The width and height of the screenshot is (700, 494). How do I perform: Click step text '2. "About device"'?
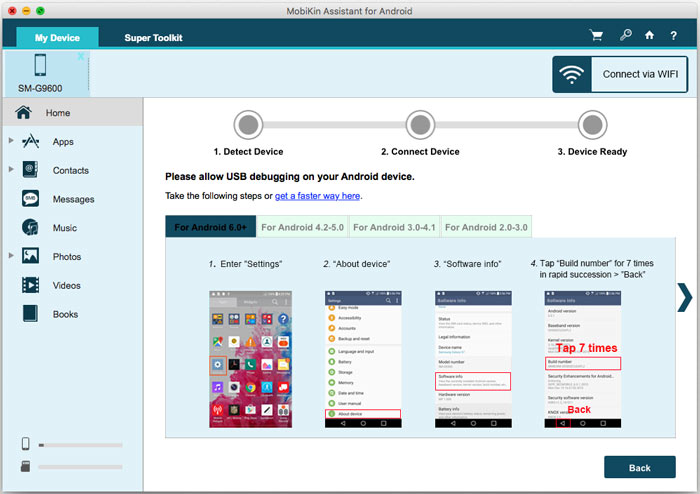tap(357, 264)
